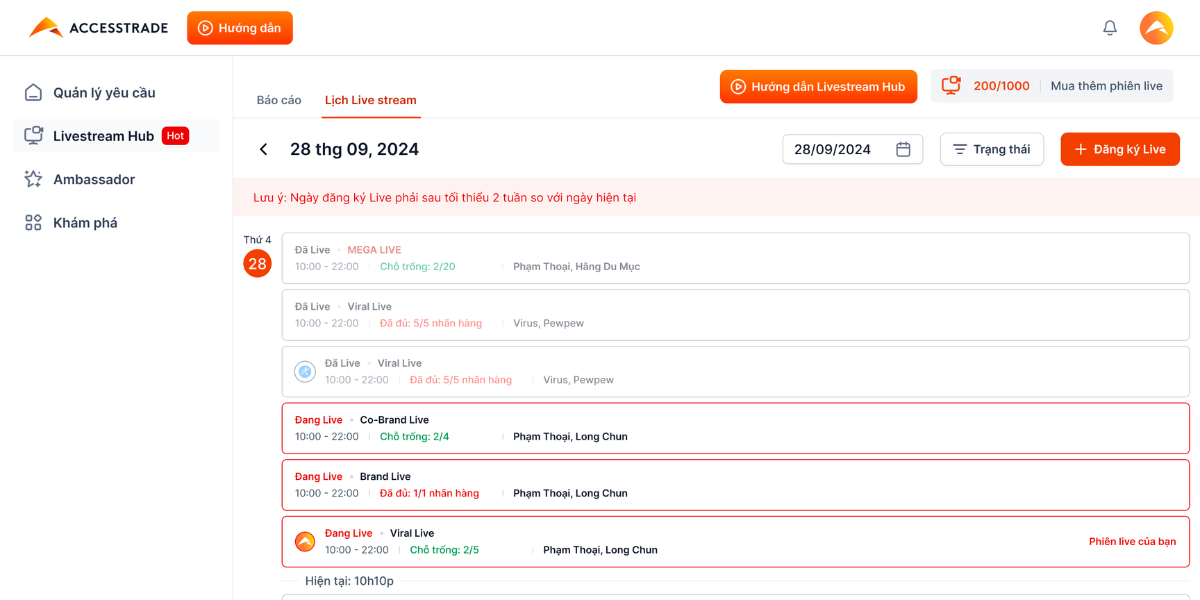This screenshot has height=600, width=1200.
Task: Click Mua thêm phiên live link
Action: pyautogui.click(x=1106, y=86)
